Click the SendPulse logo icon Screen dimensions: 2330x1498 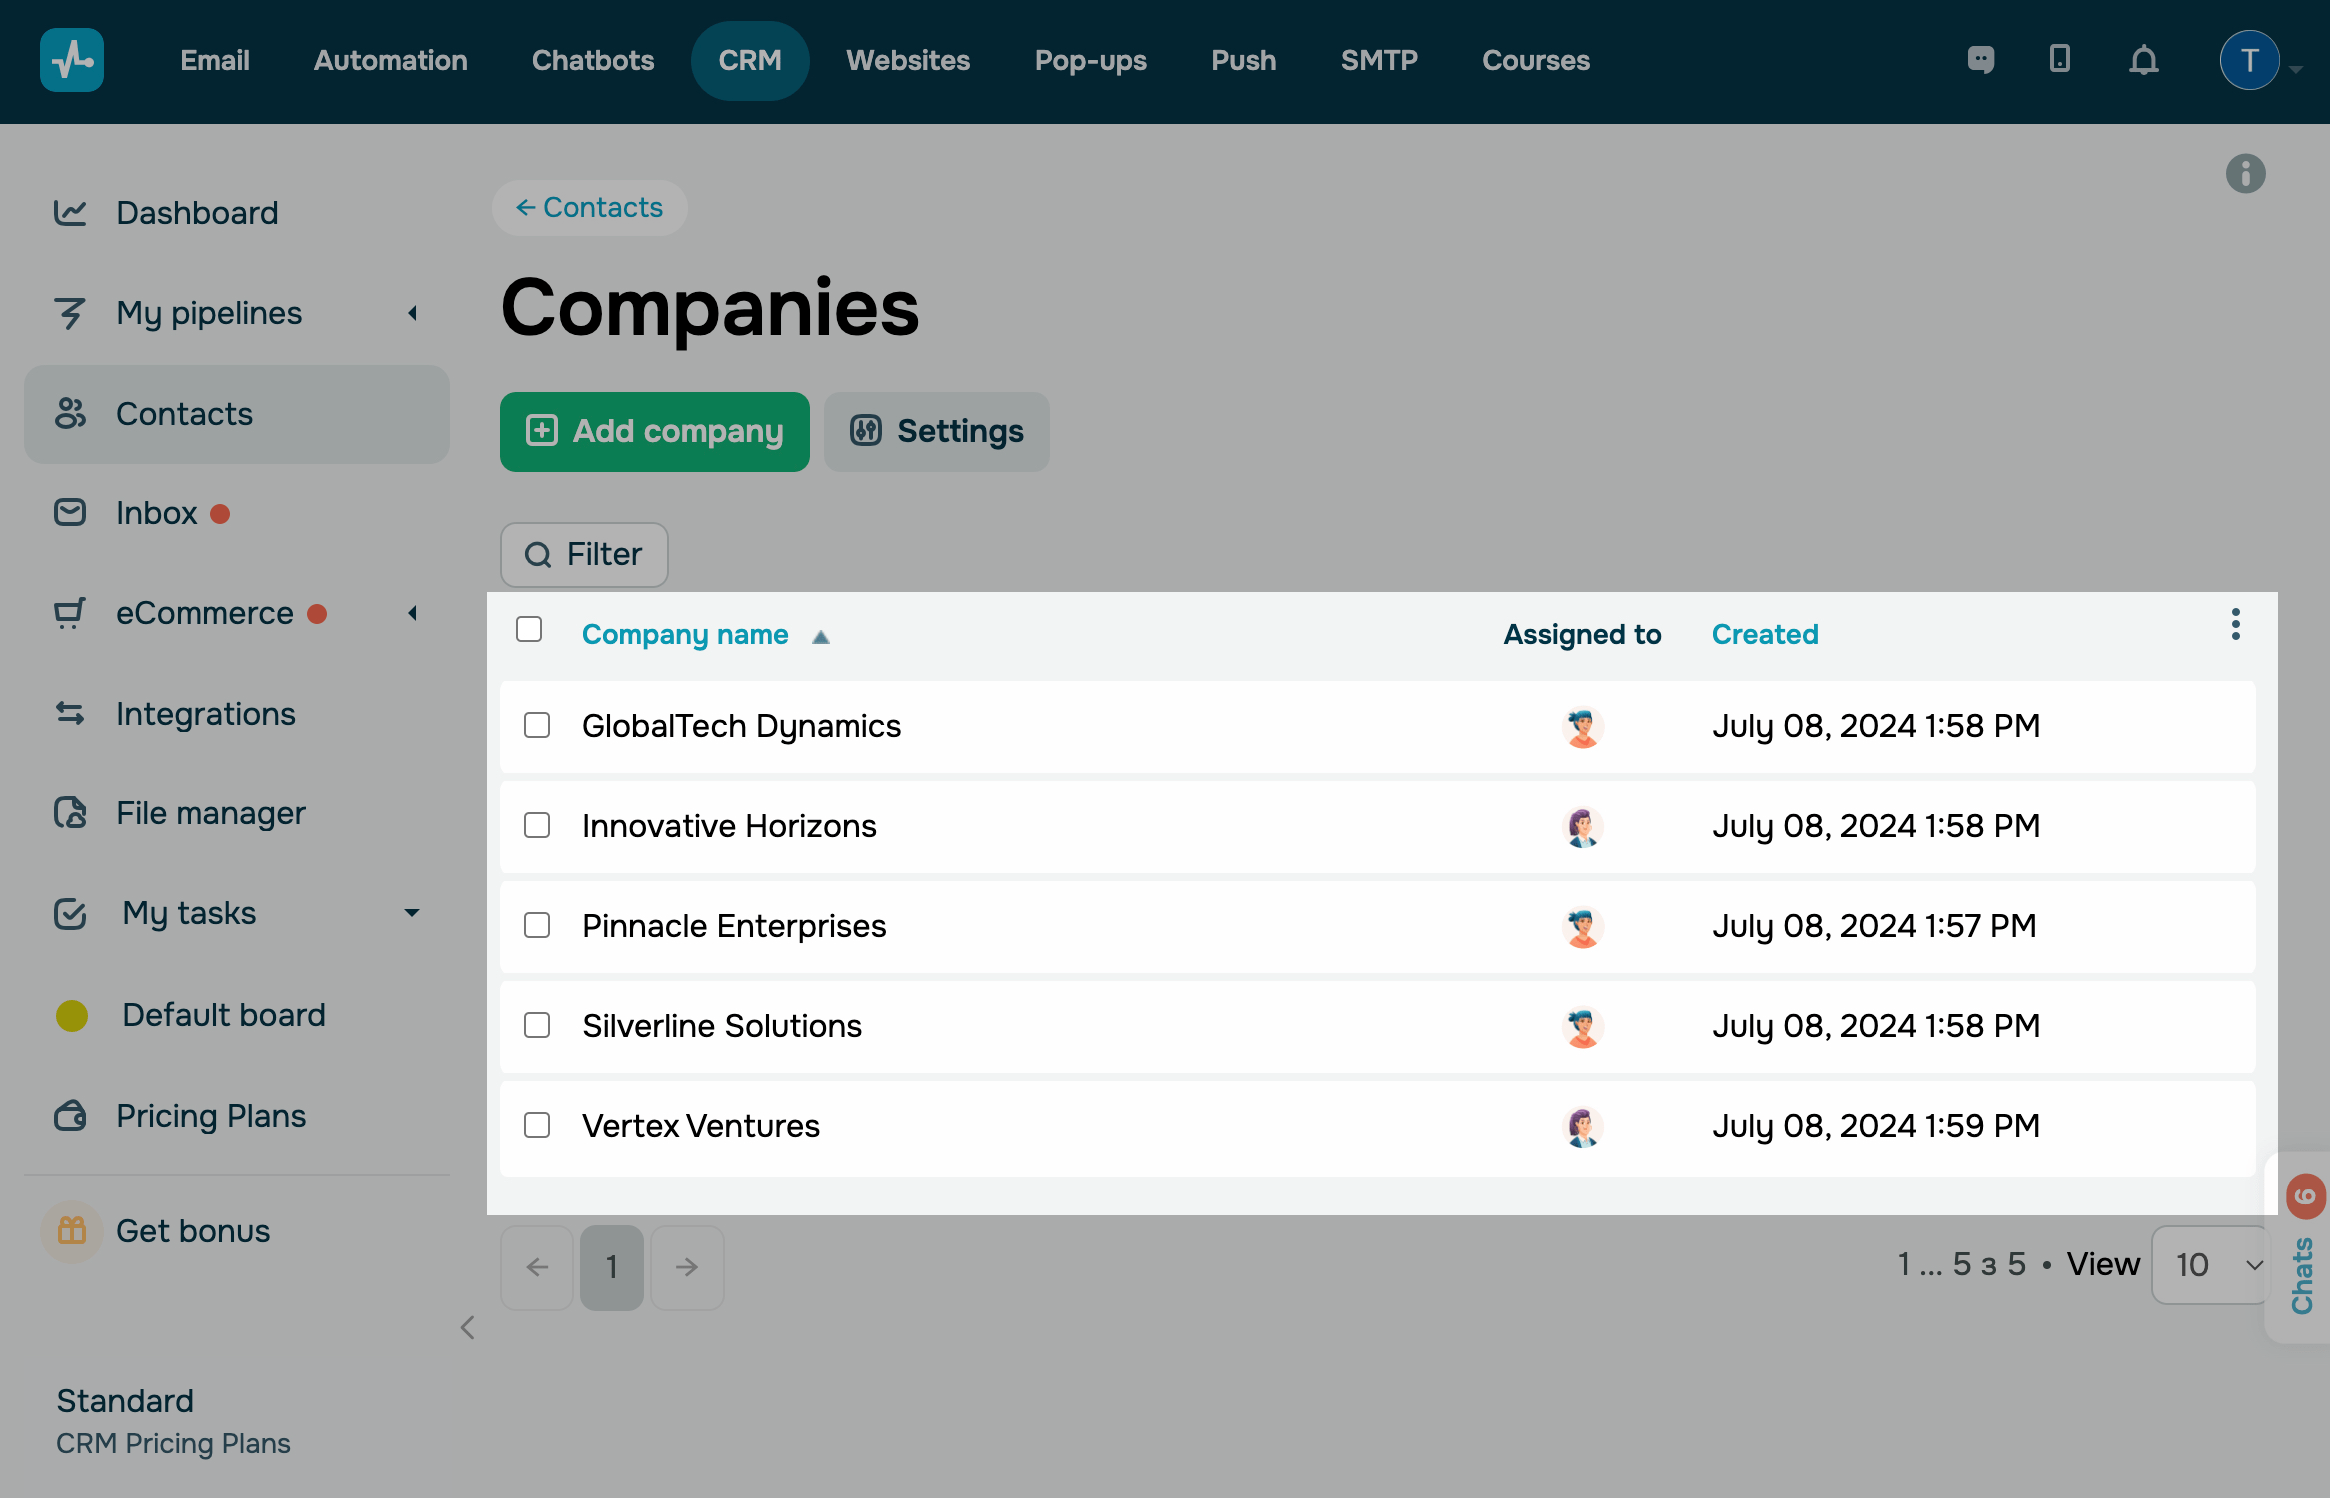(72, 60)
